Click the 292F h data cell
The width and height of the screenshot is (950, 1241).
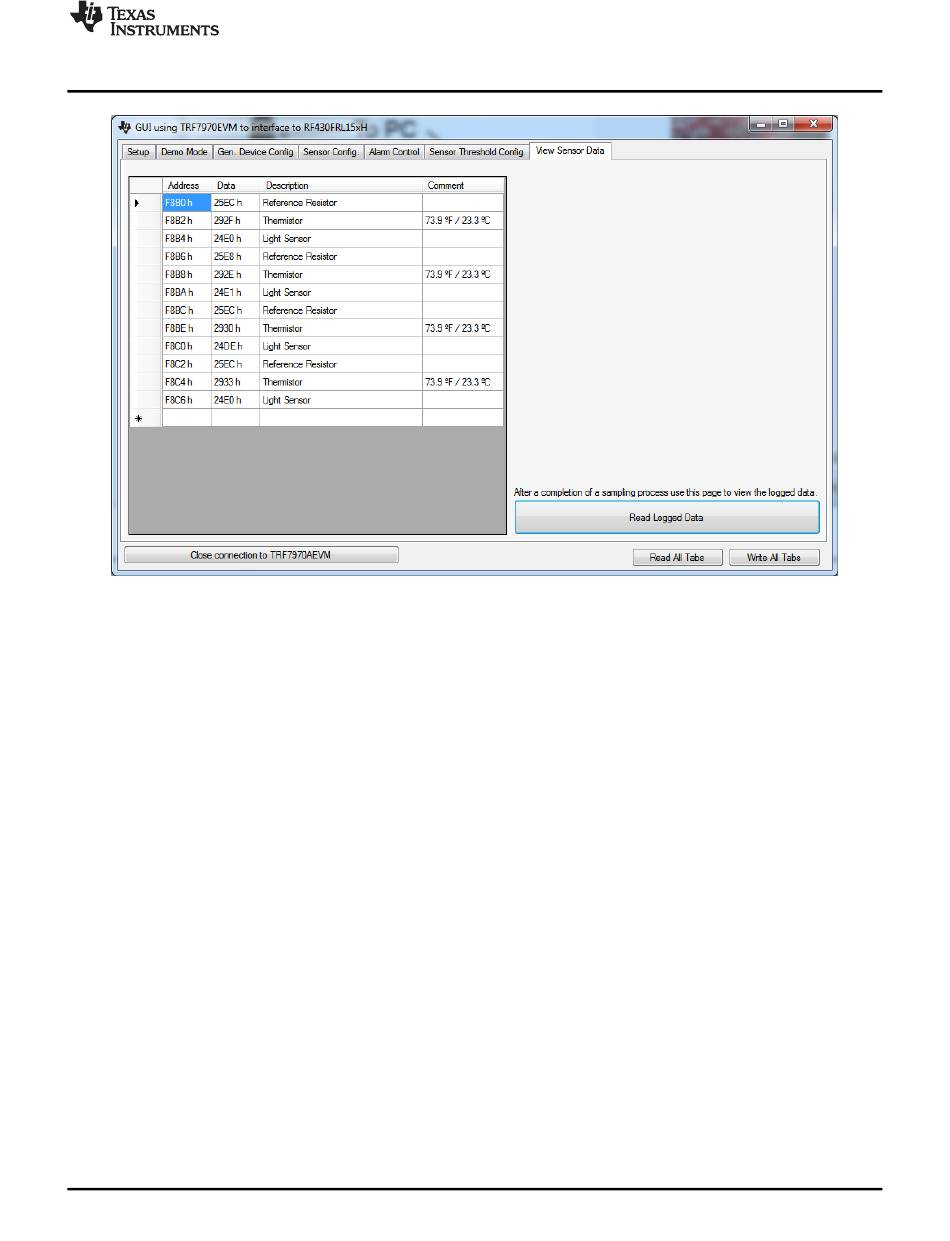click(235, 221)
